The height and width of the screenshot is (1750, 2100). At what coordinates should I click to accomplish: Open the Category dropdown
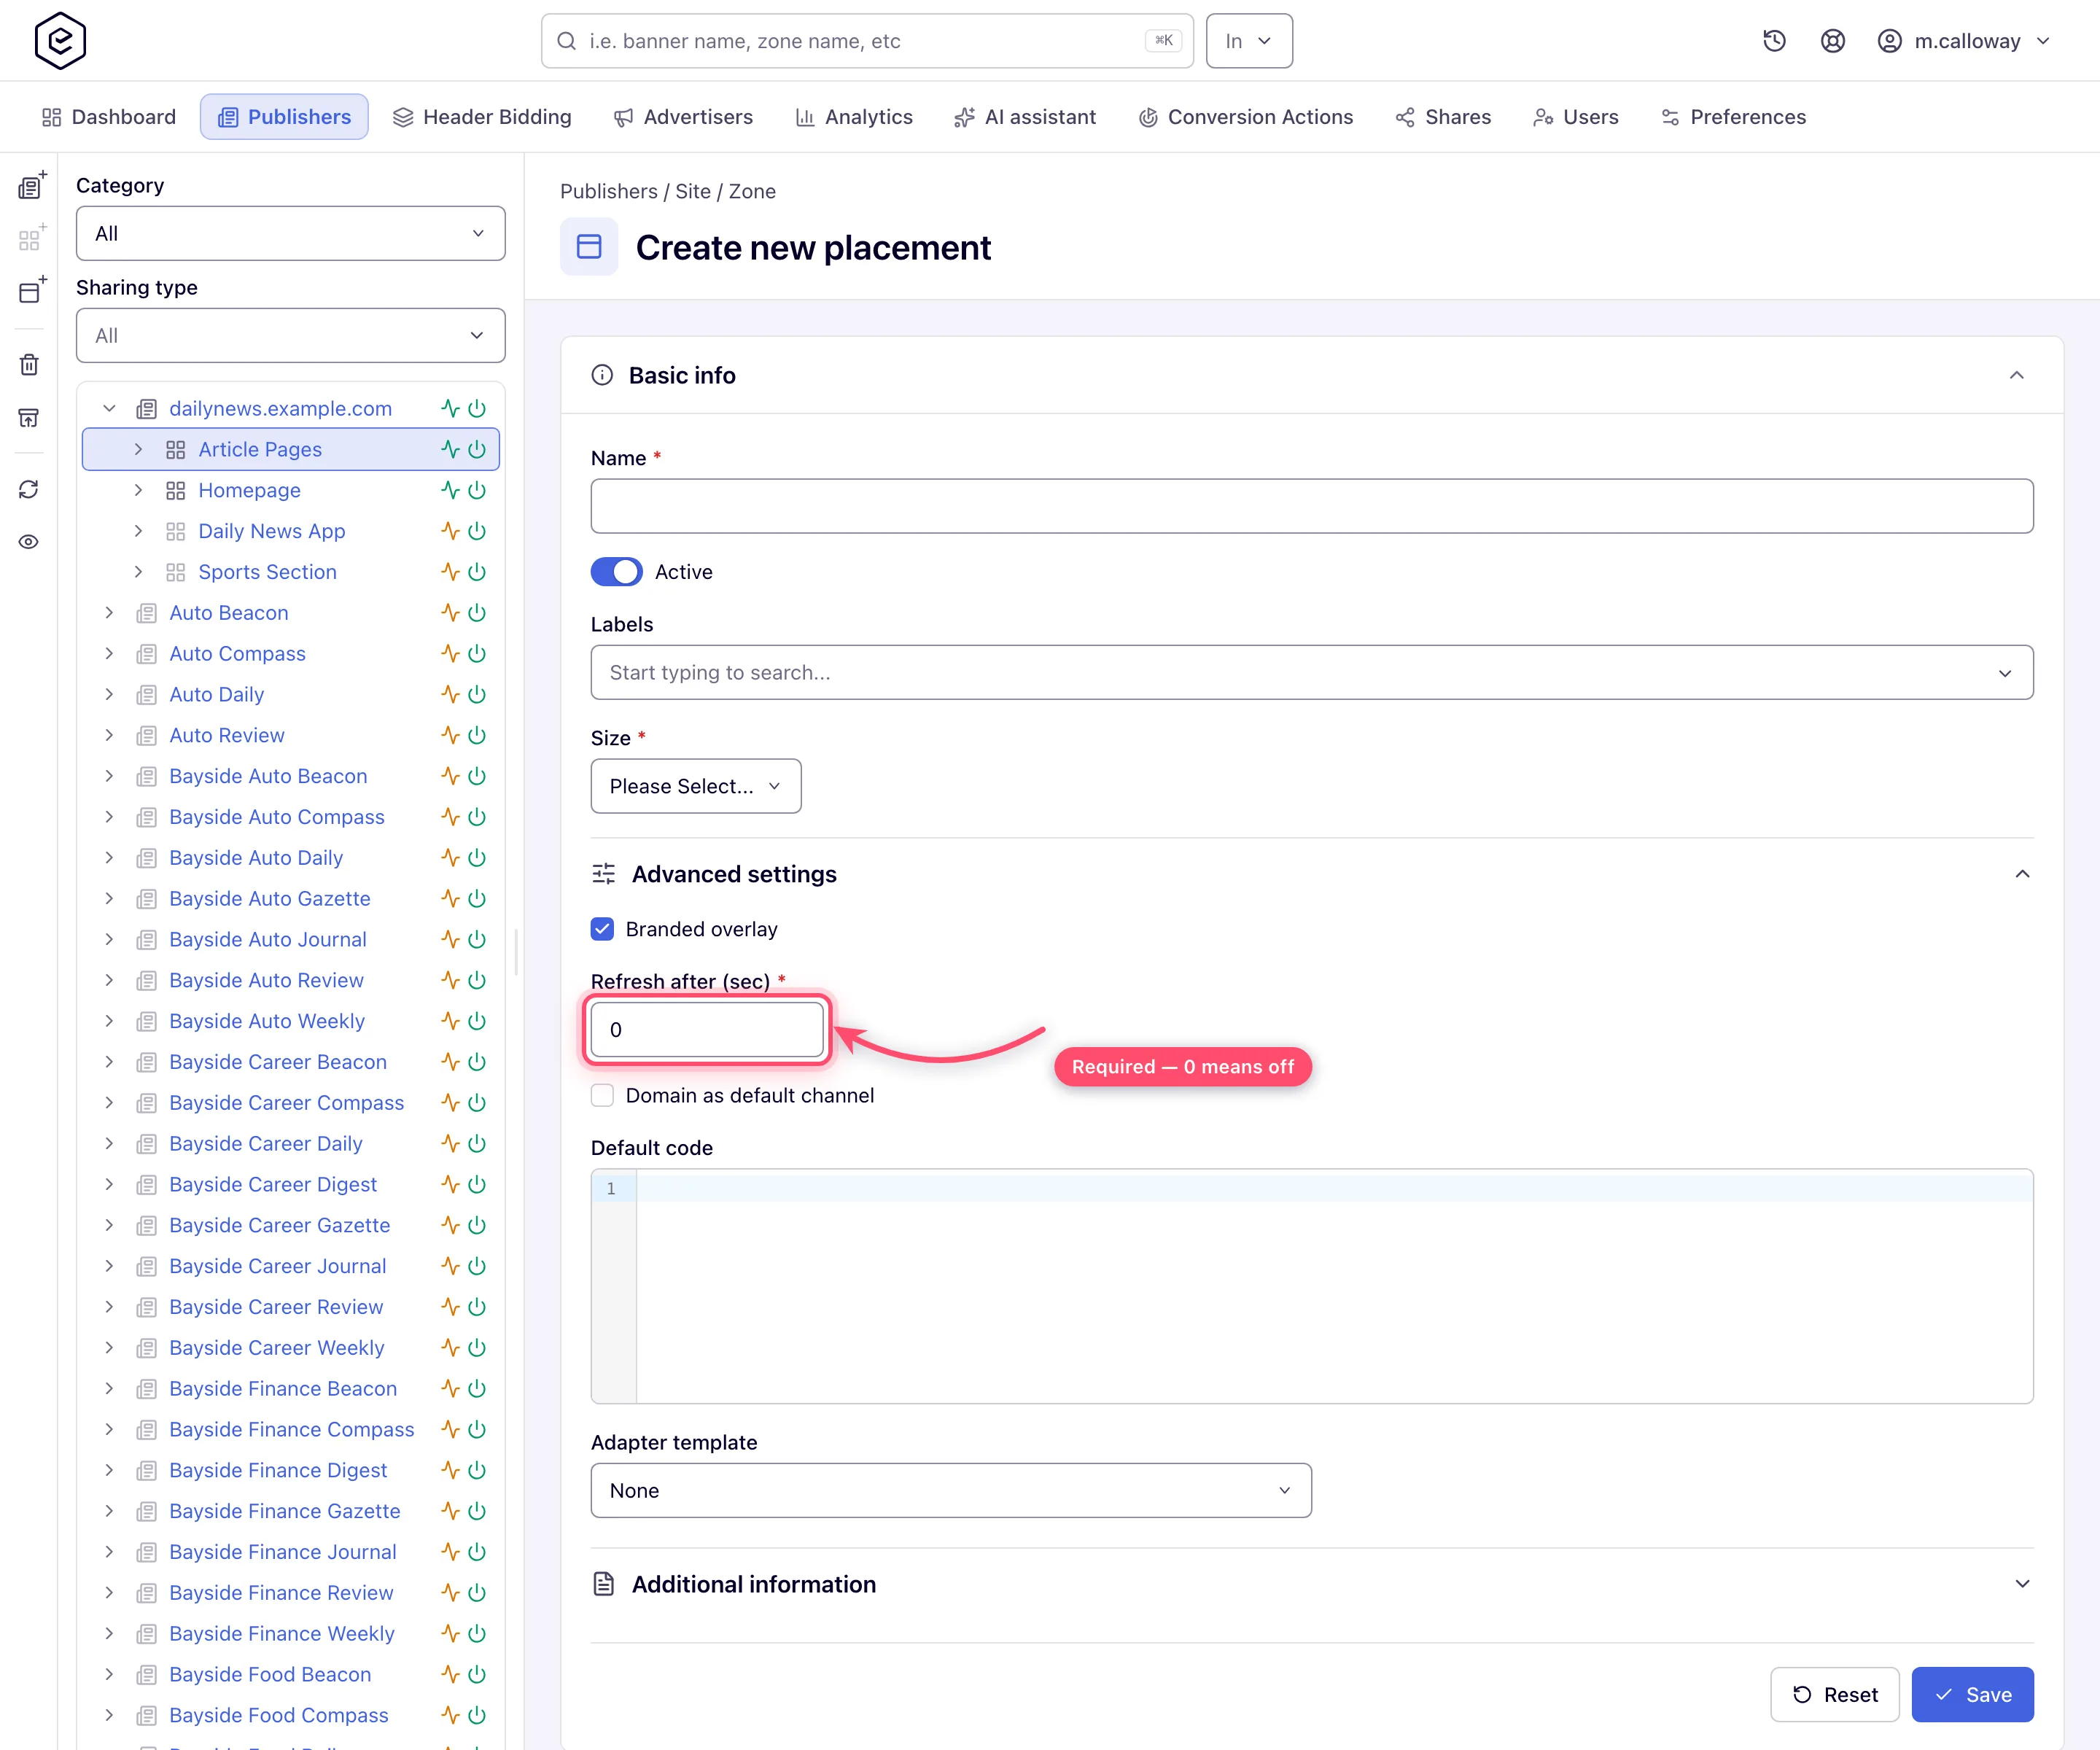(x=290, y=233)
